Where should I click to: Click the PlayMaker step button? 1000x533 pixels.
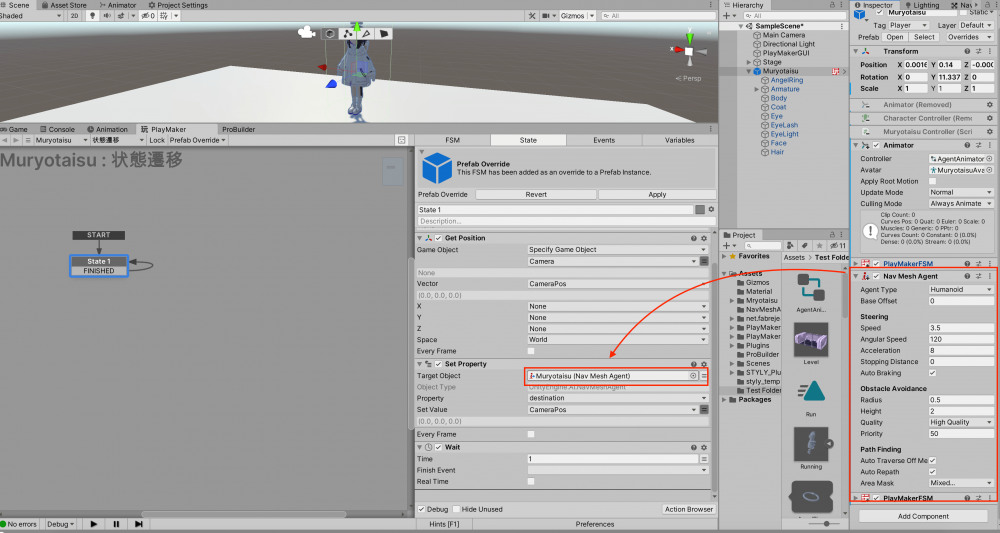[138, 524]
